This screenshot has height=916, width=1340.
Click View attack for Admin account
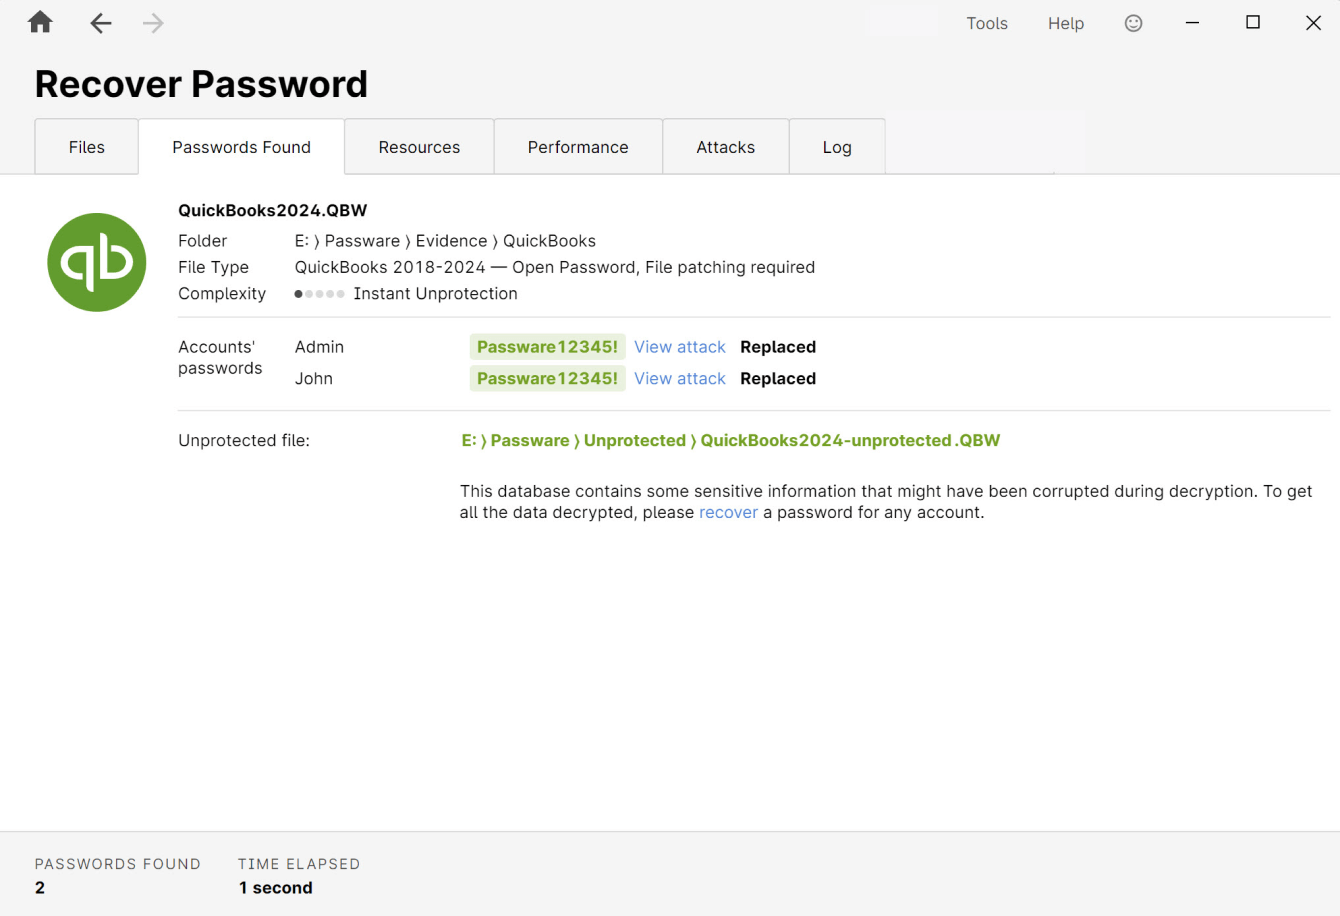[680, 347]
